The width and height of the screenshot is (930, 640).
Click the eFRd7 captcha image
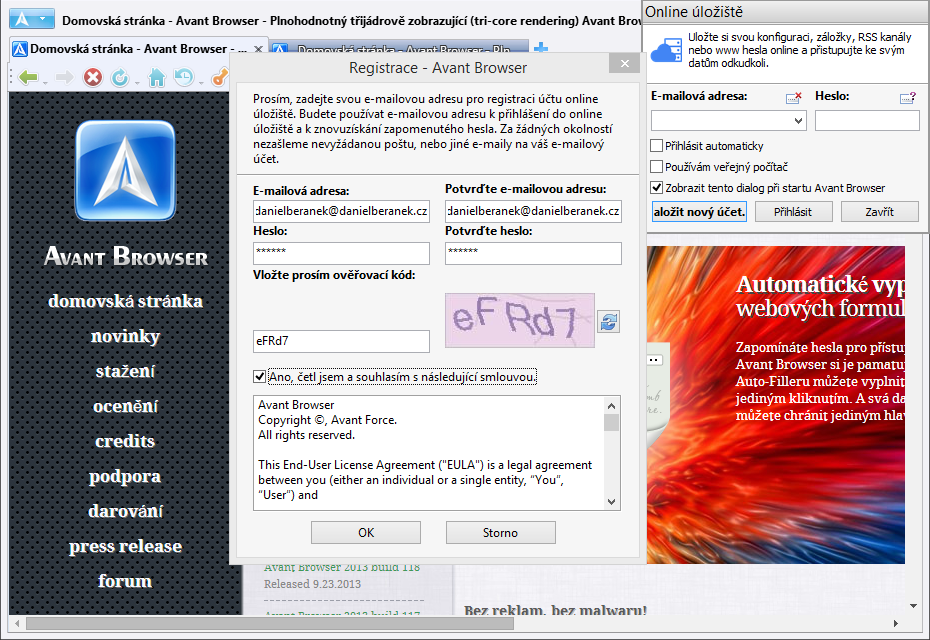(520, 320)
